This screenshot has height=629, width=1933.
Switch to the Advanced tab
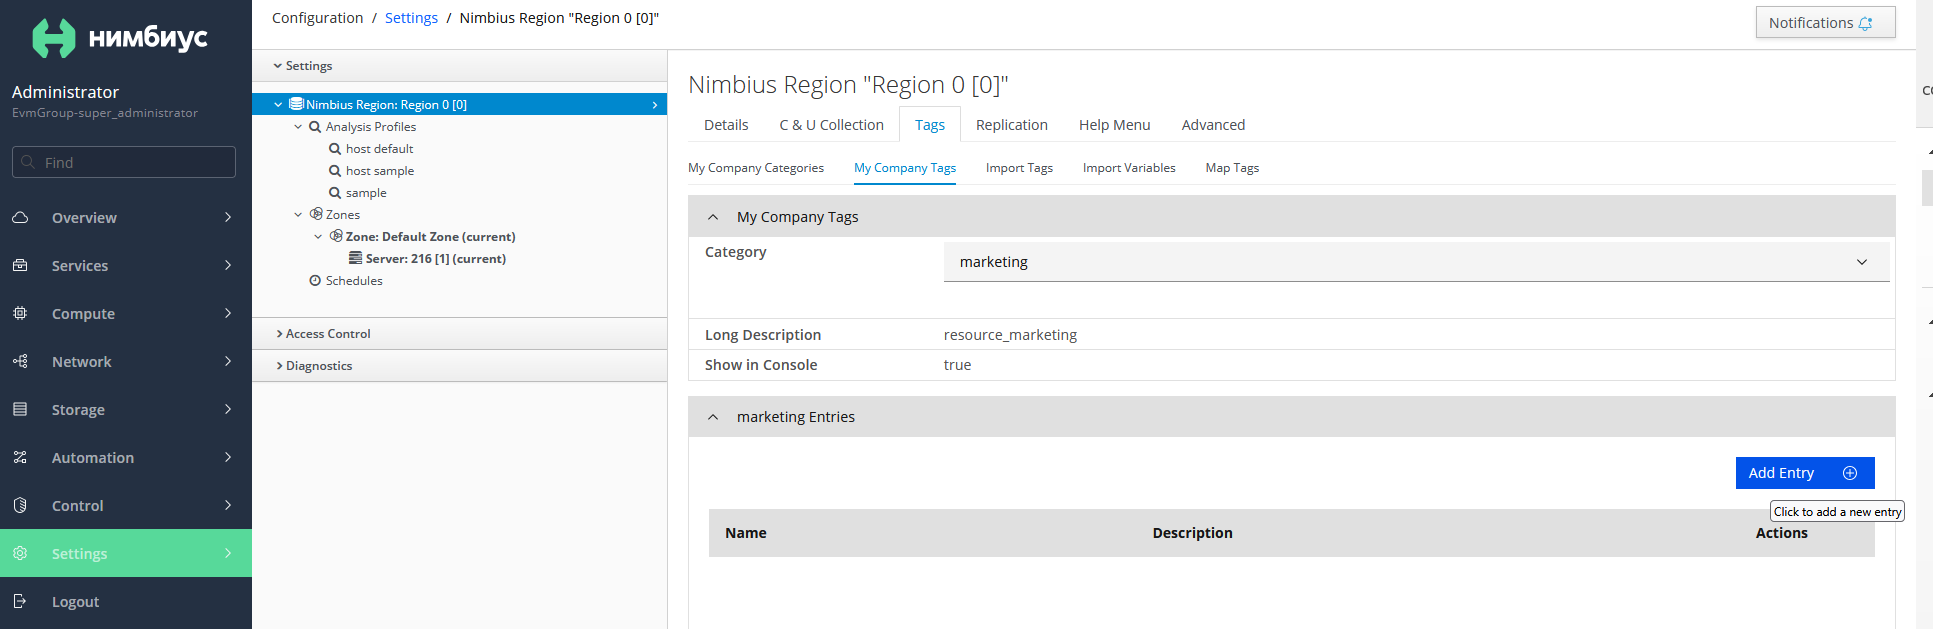point(1213,125)
